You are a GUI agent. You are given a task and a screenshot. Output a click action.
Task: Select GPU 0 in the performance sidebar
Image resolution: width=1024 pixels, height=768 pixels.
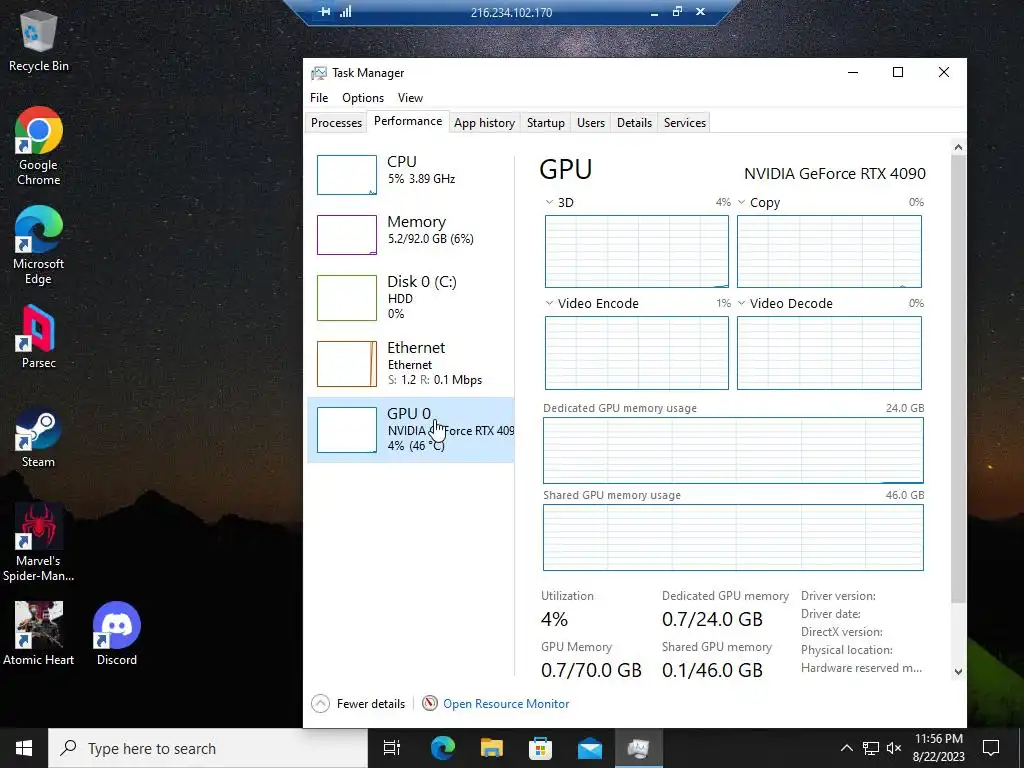411,430
